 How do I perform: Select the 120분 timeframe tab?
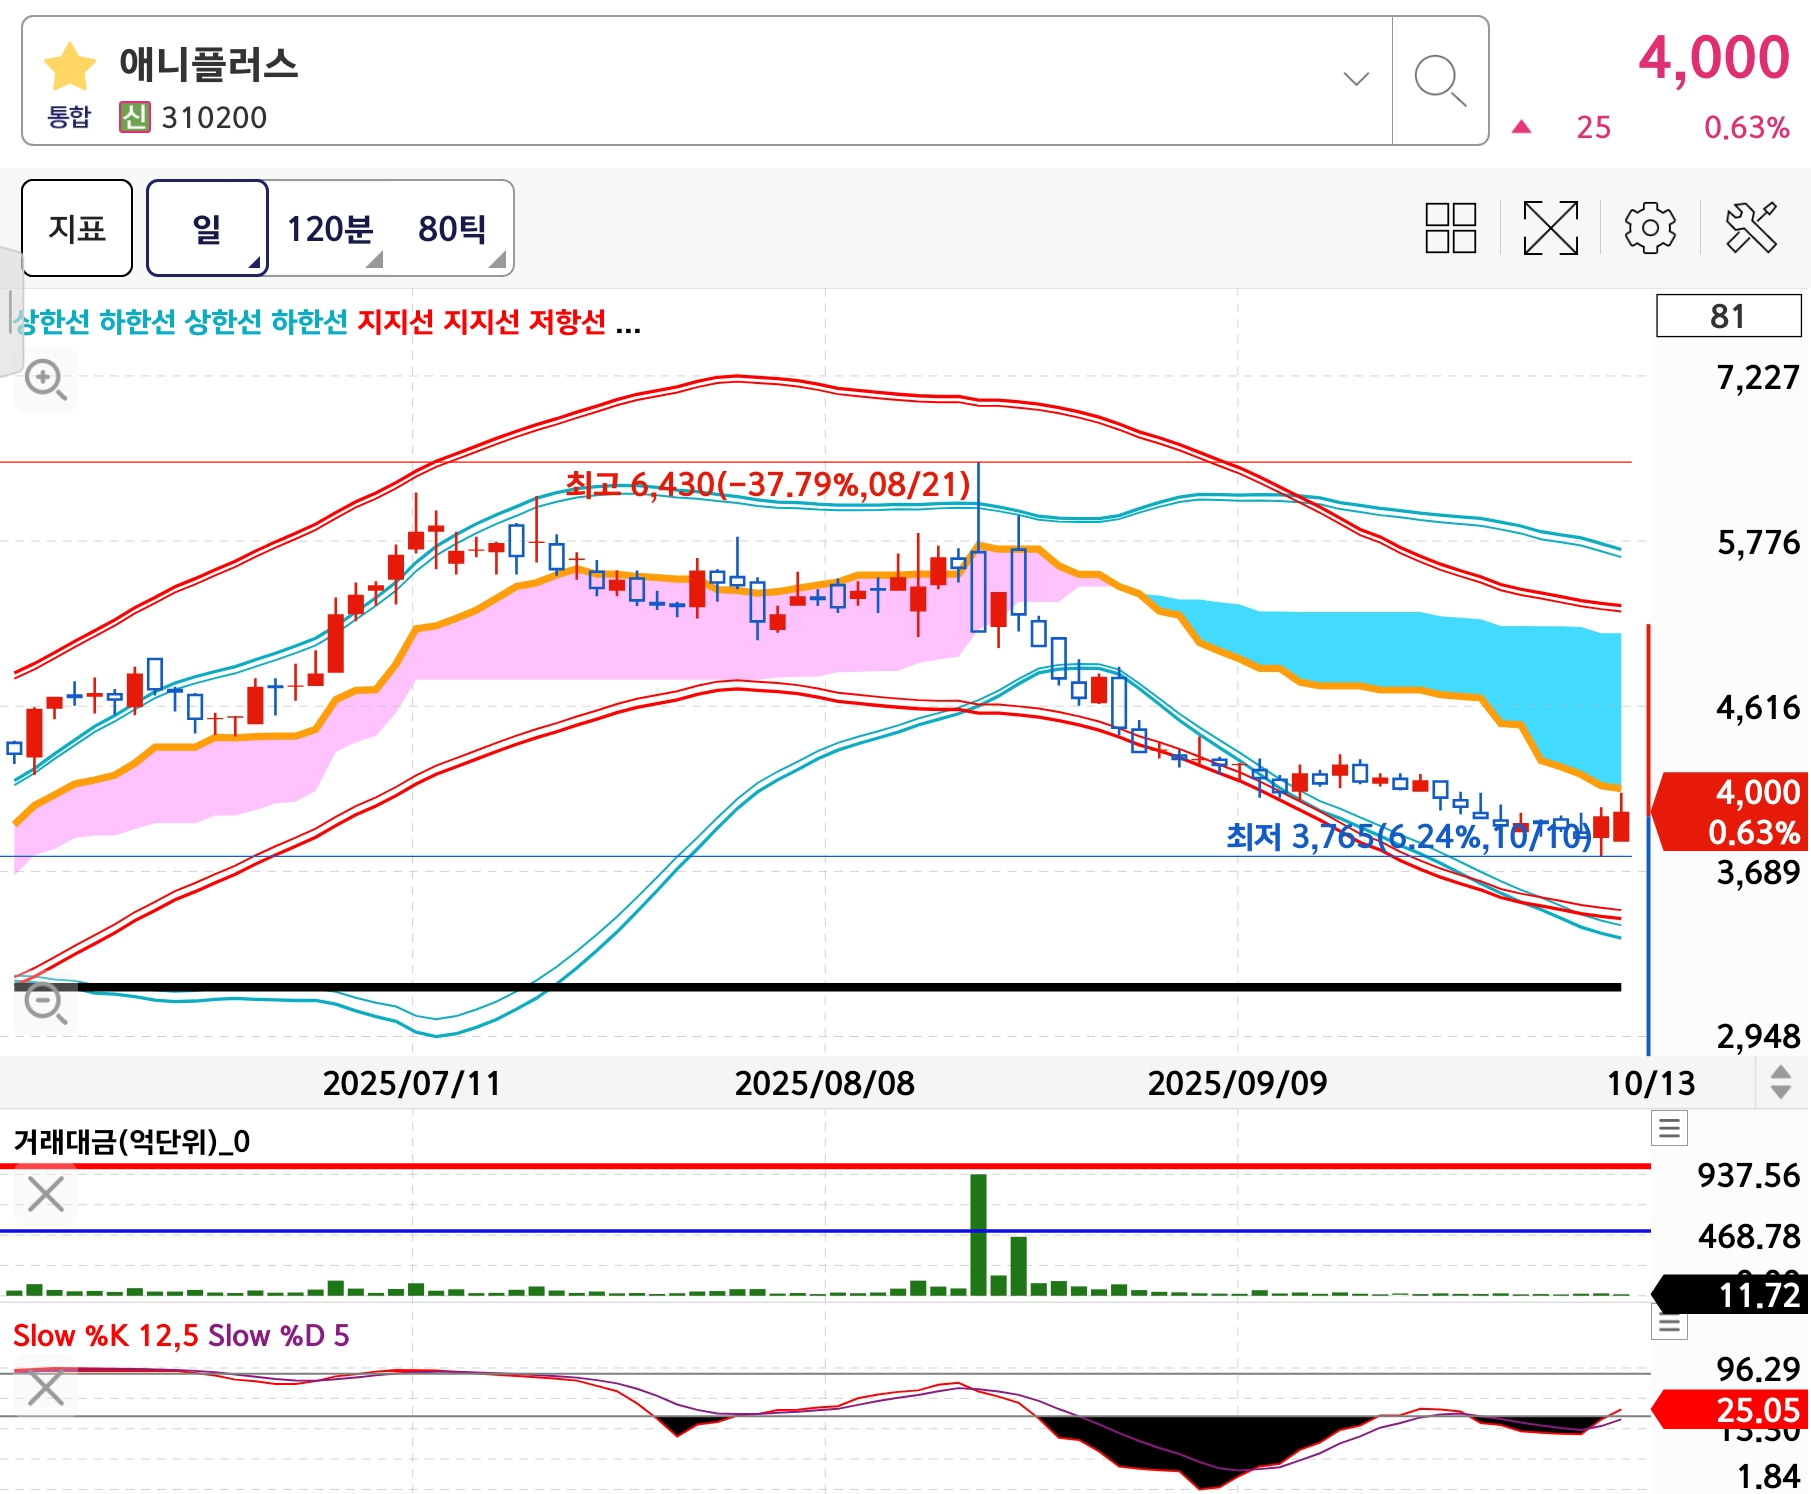point(330,229)
